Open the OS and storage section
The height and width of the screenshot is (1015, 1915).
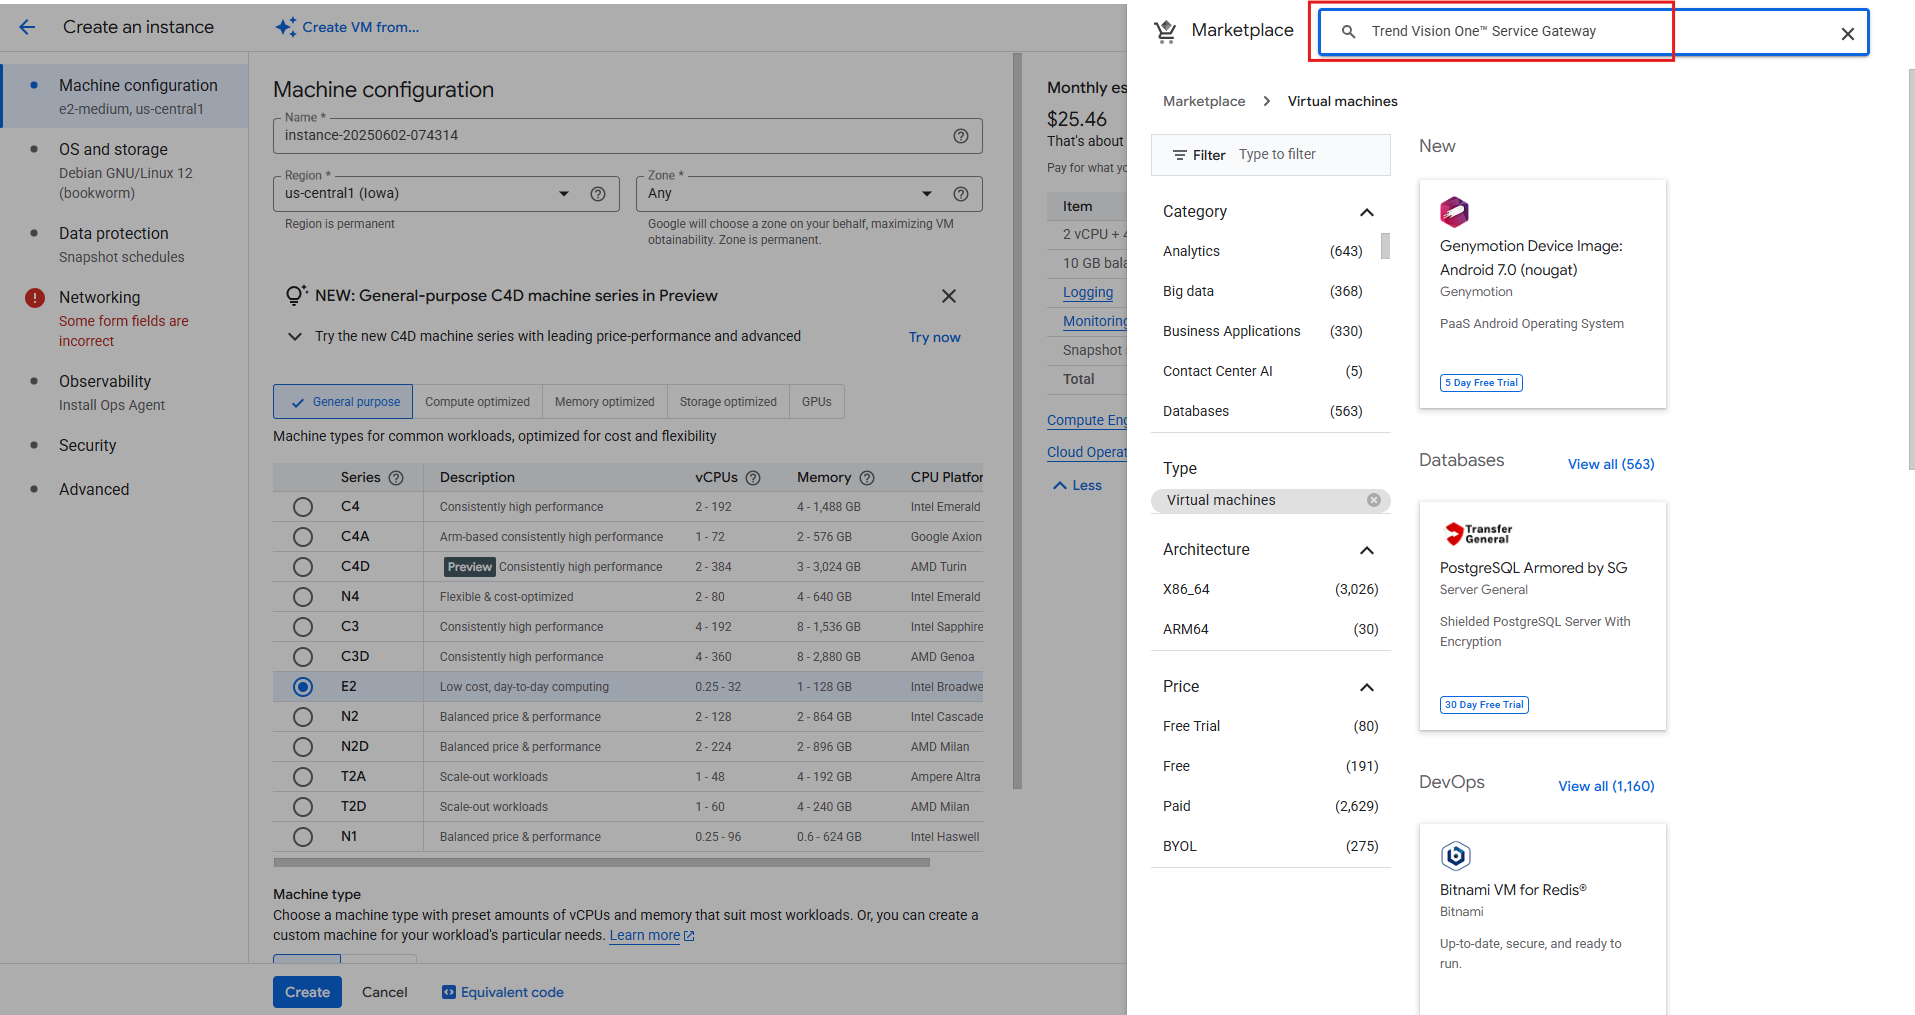(113, 150)
